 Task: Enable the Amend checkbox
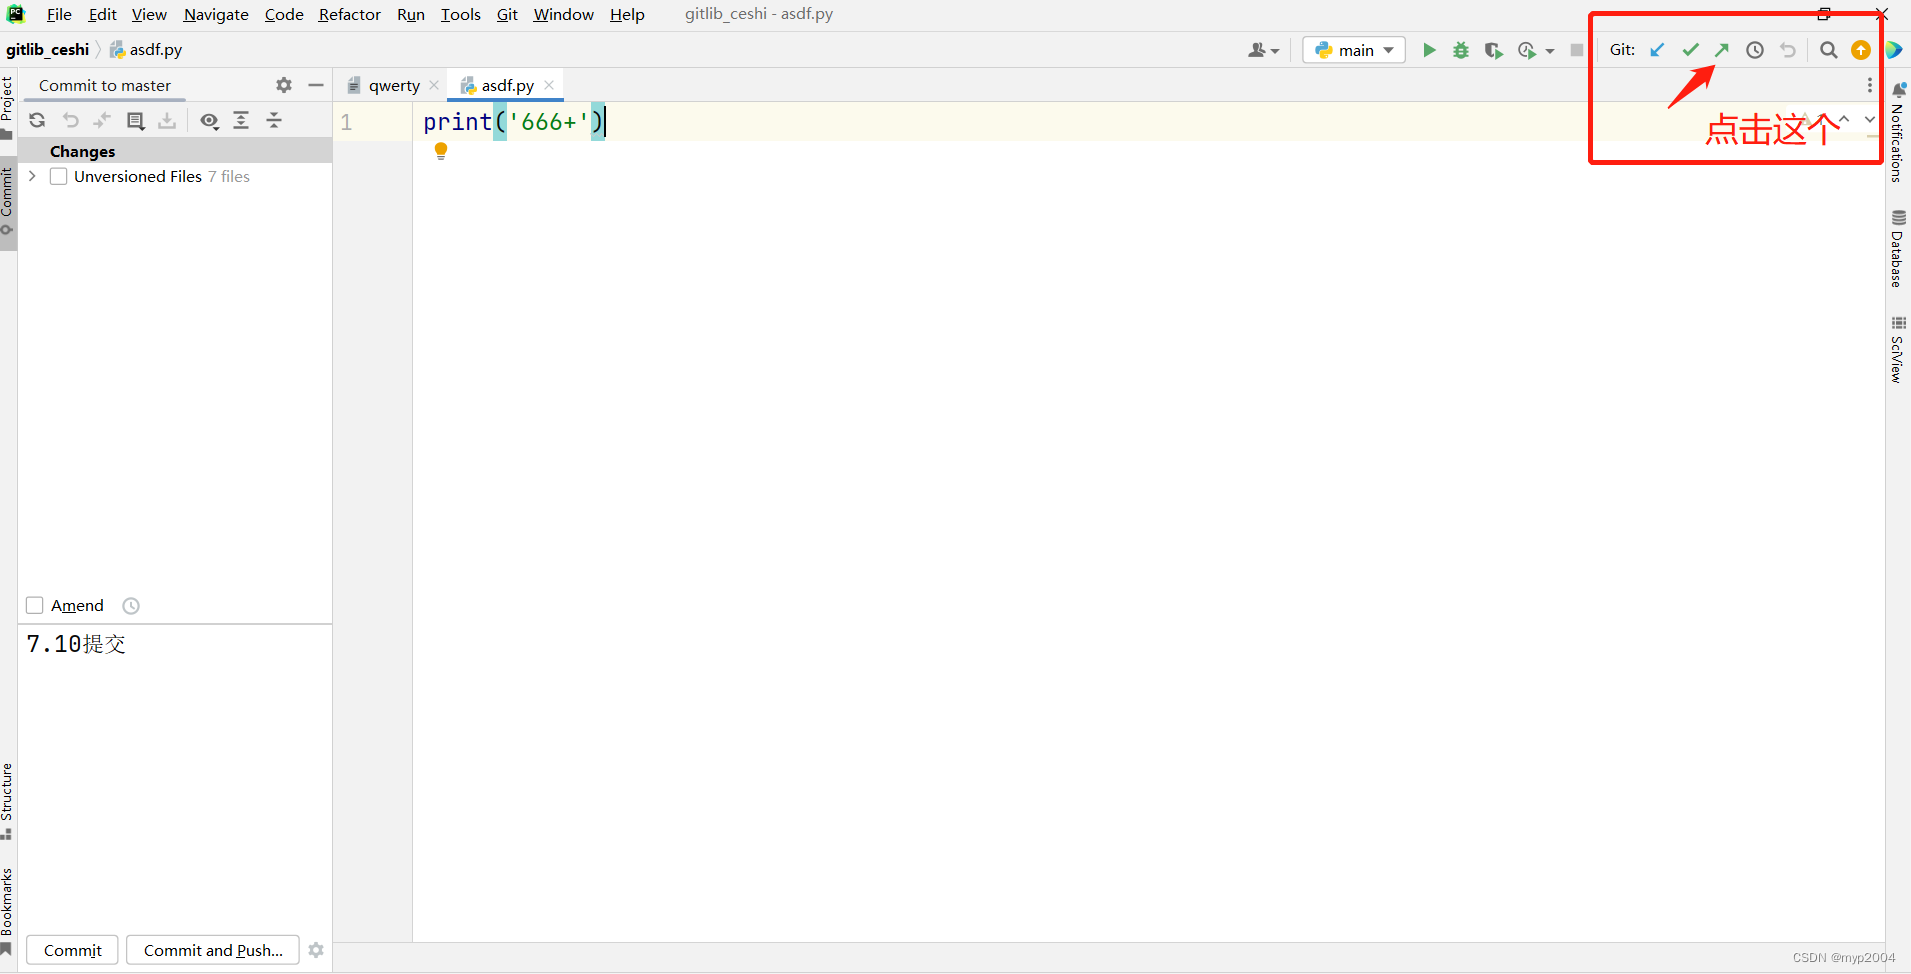(x=33, y=605)
